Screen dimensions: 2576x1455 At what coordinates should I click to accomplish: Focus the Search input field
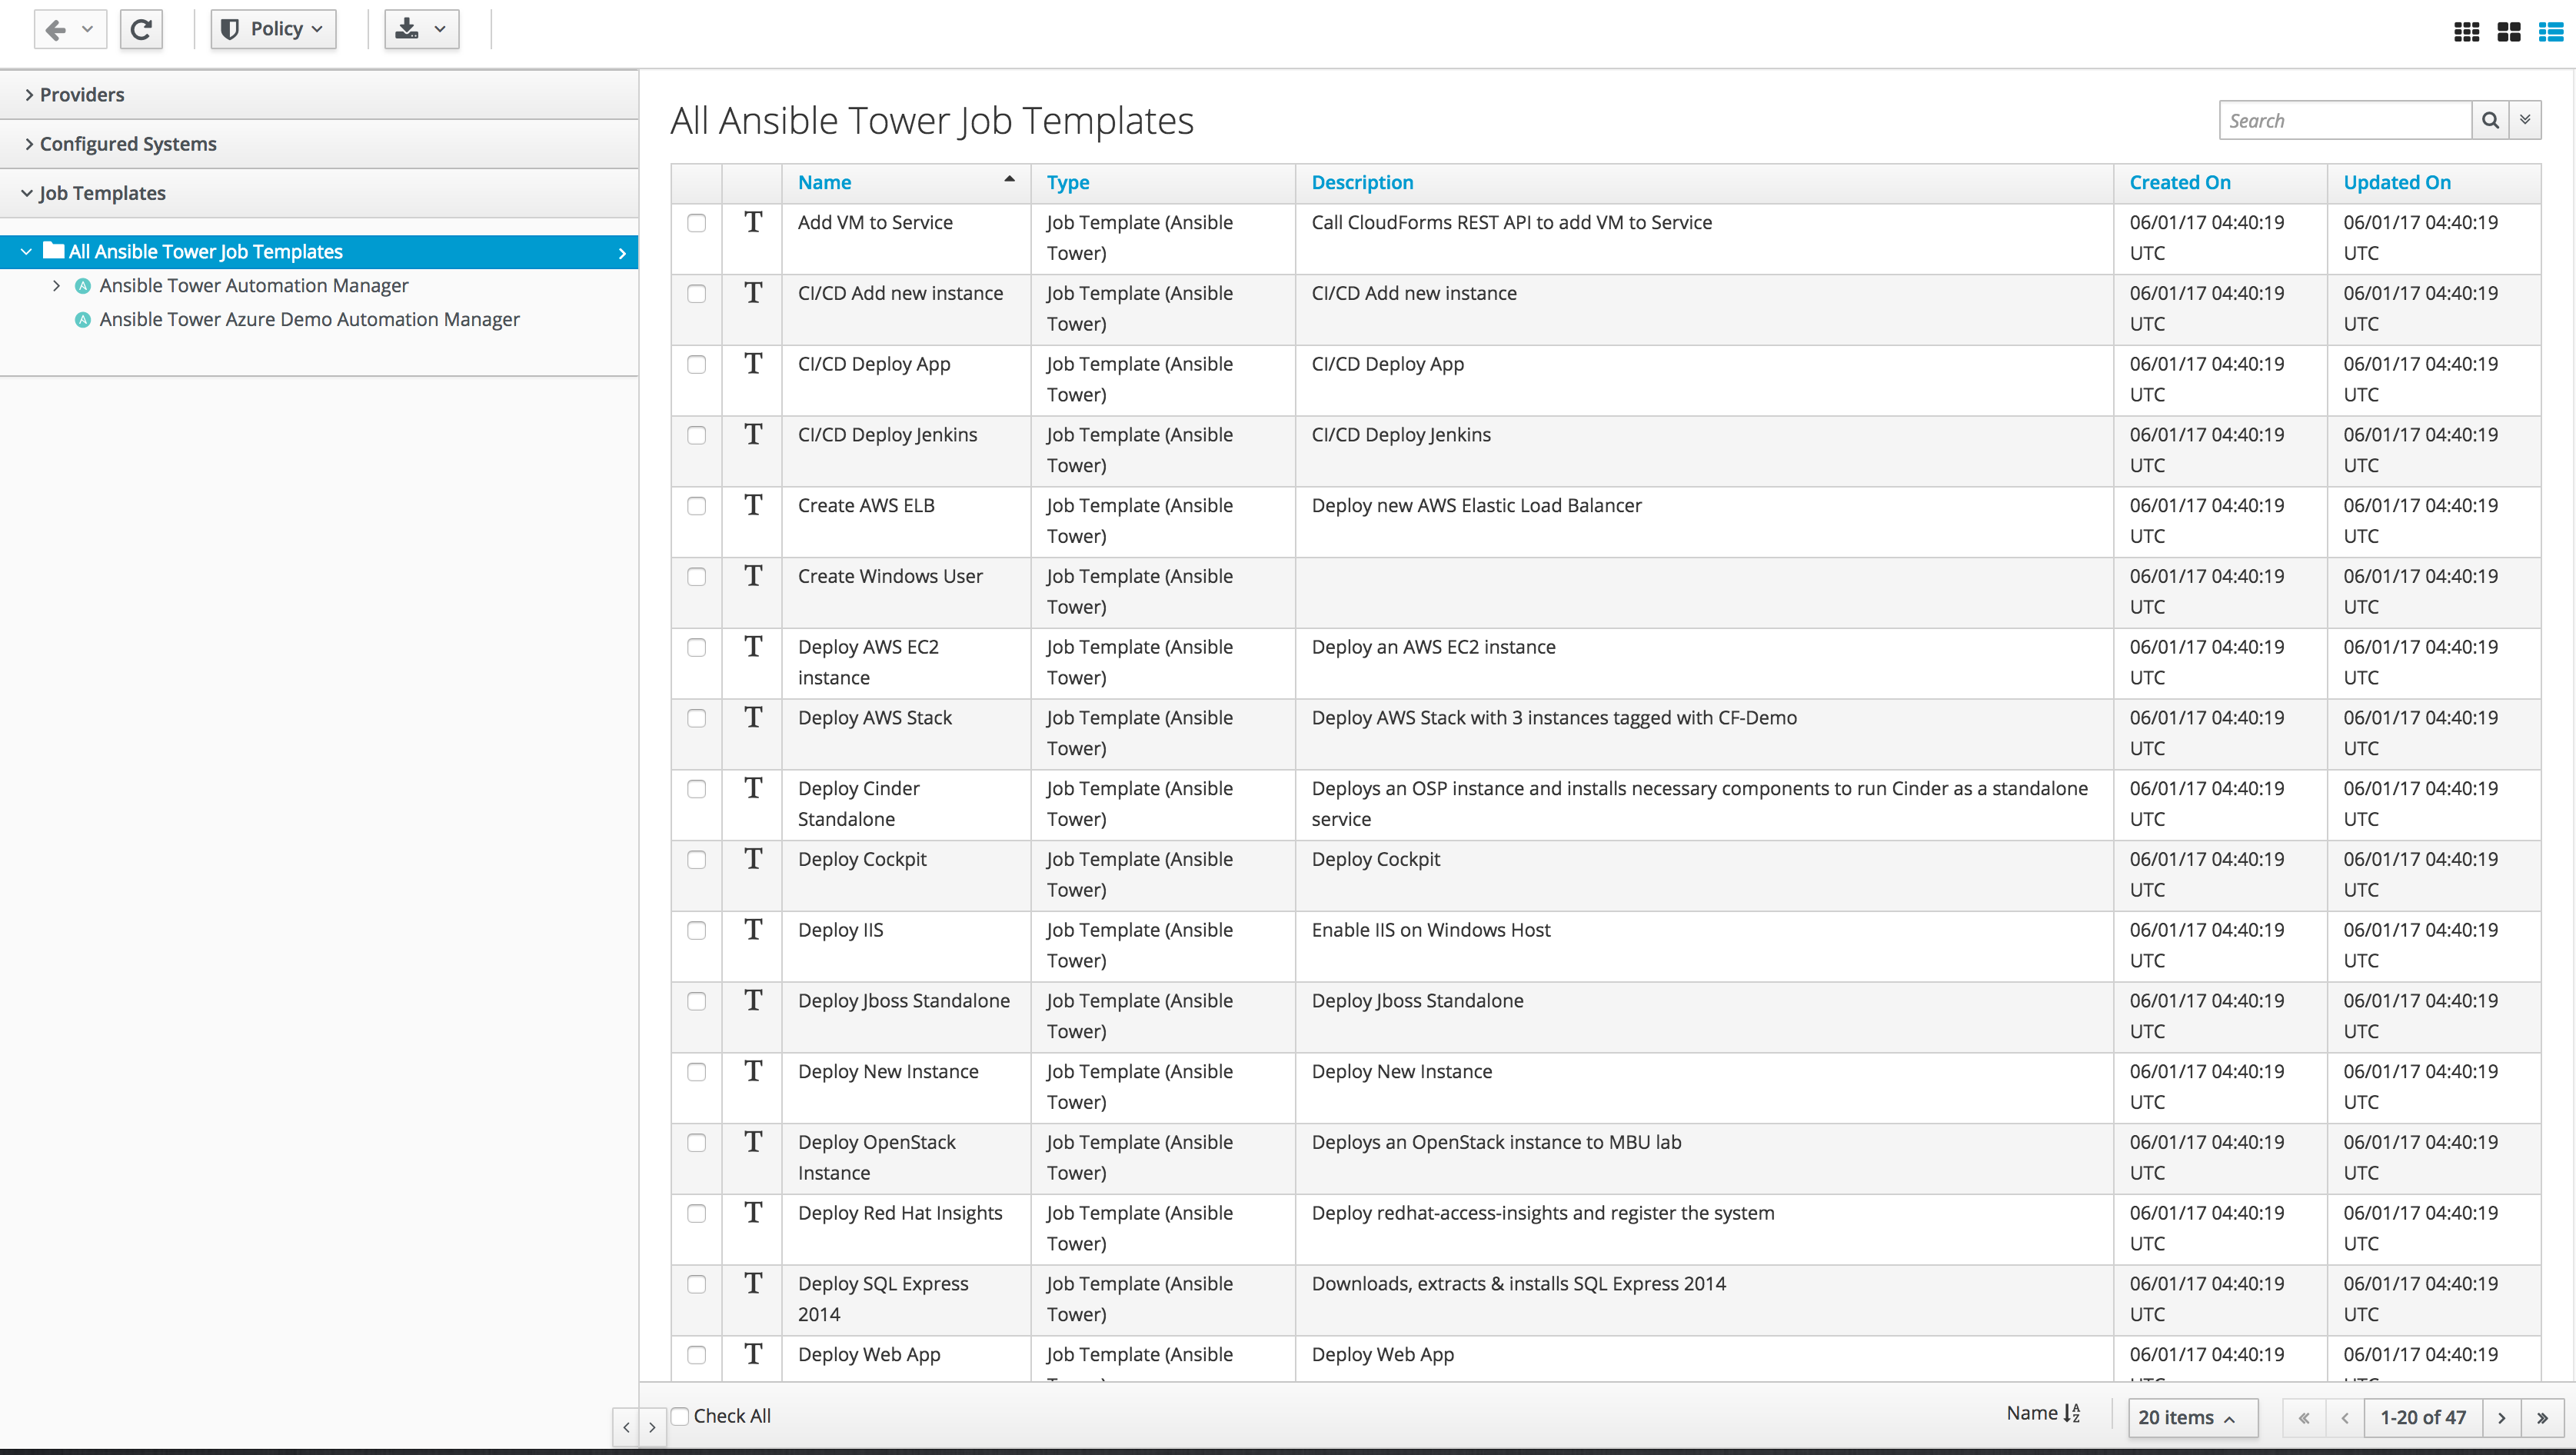tap(2345, 120)
